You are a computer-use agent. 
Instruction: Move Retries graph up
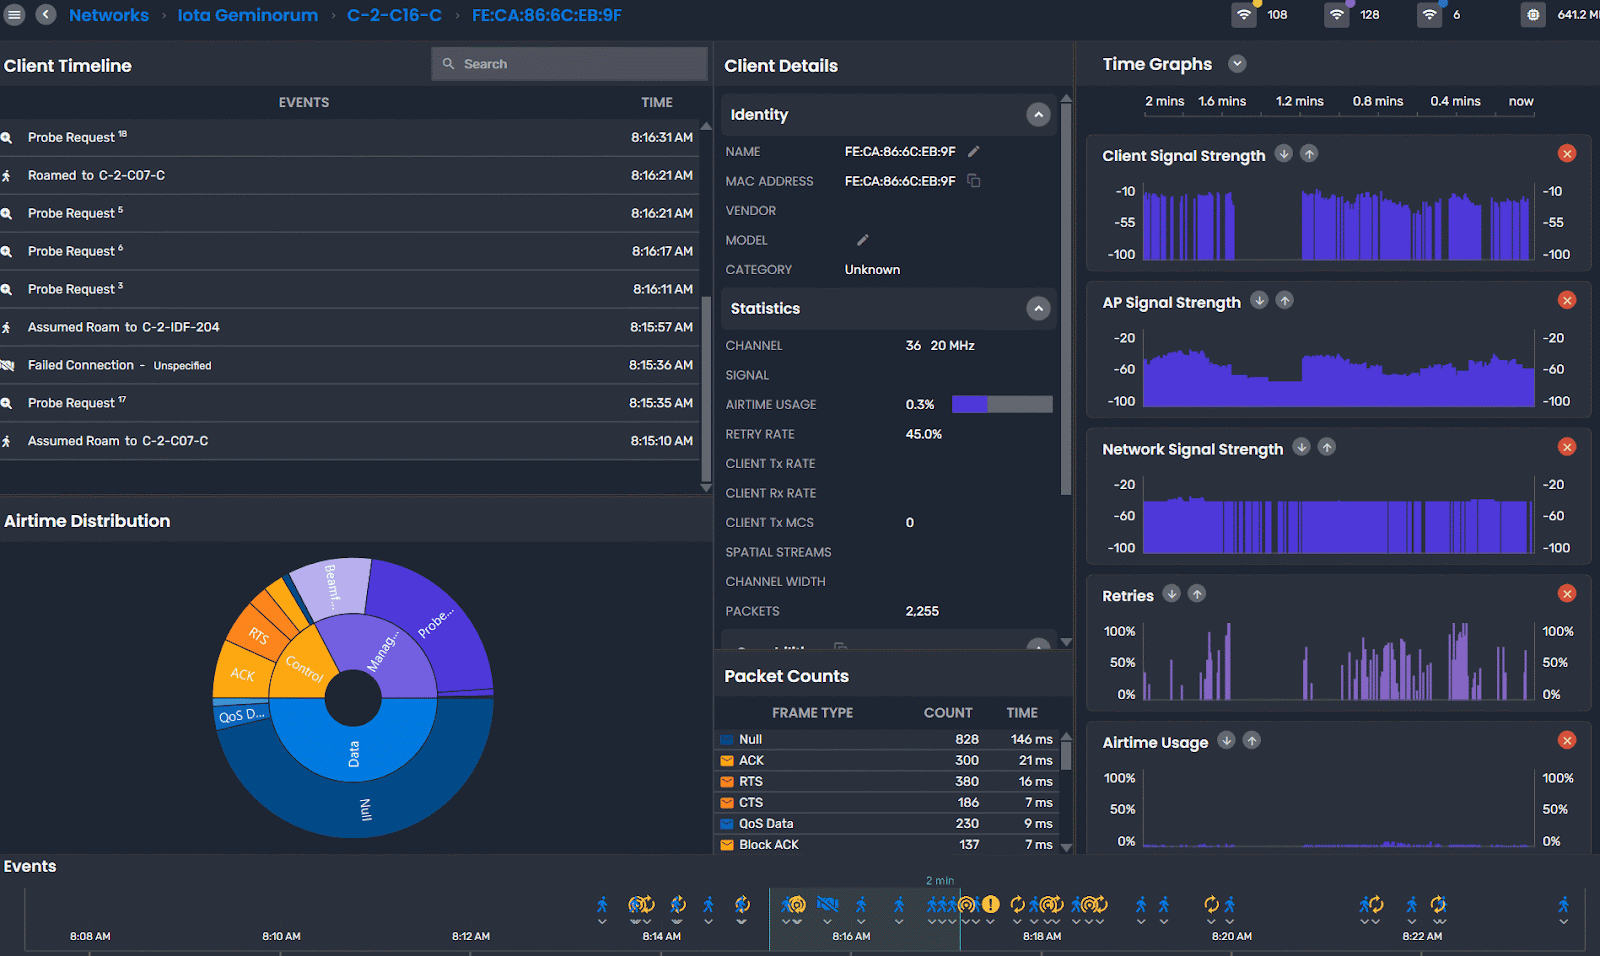coord(1197,594)
